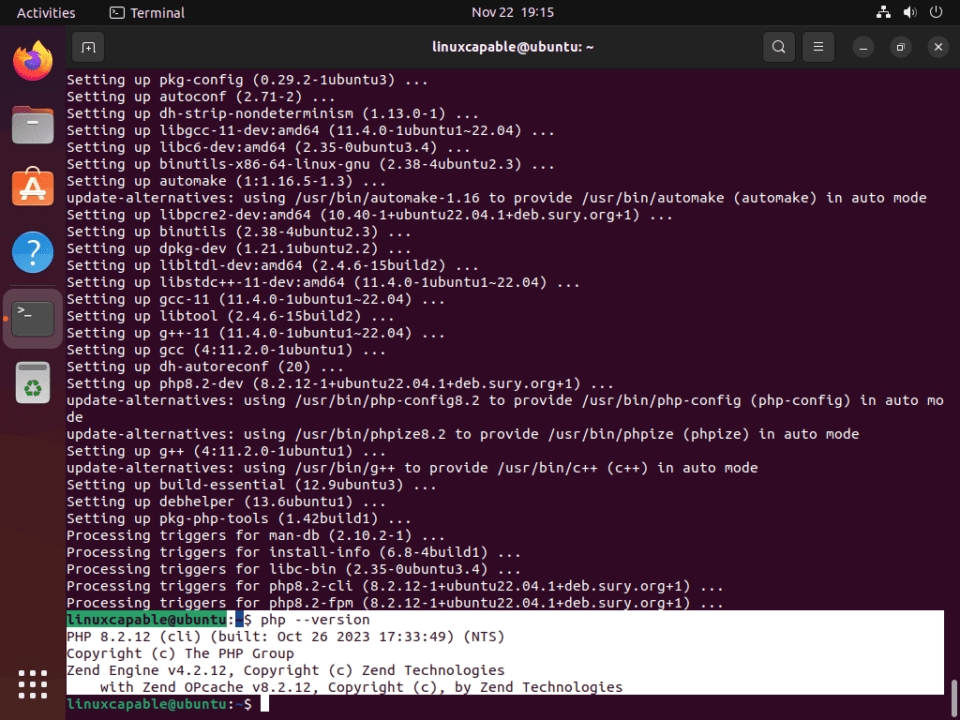Select Terminal in the top menu bar
960x720 pixels.
point(146,13)
